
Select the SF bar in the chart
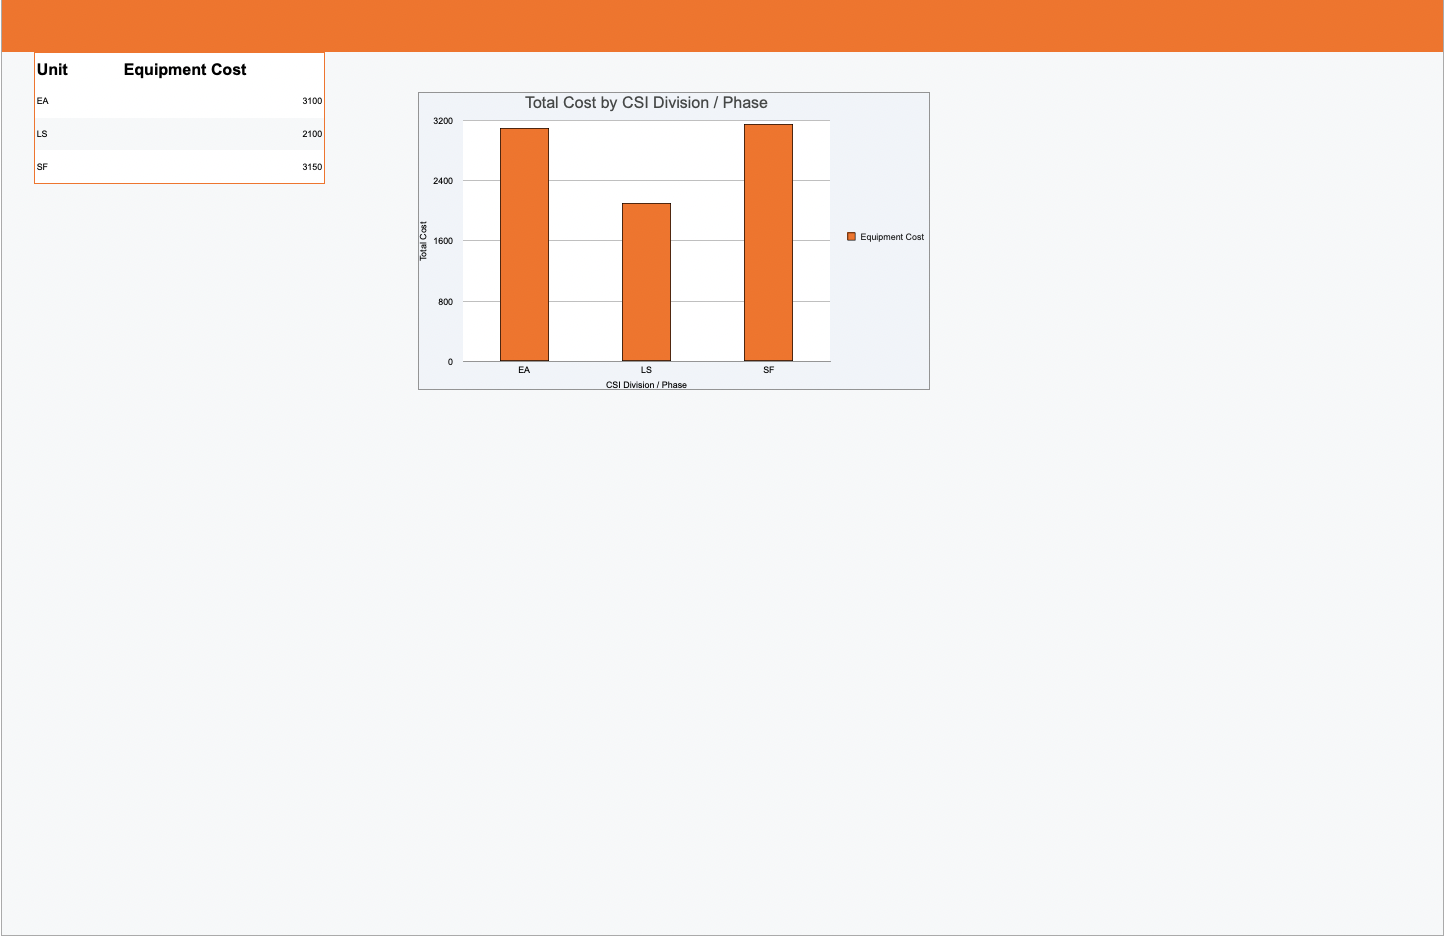[767, 245]
